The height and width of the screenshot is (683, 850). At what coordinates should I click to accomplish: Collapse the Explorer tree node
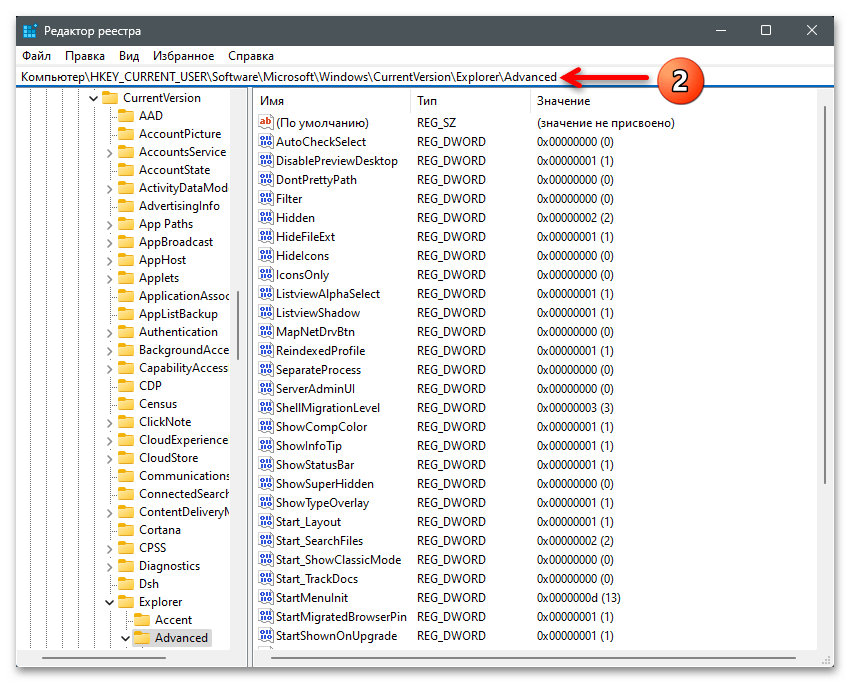110,602
